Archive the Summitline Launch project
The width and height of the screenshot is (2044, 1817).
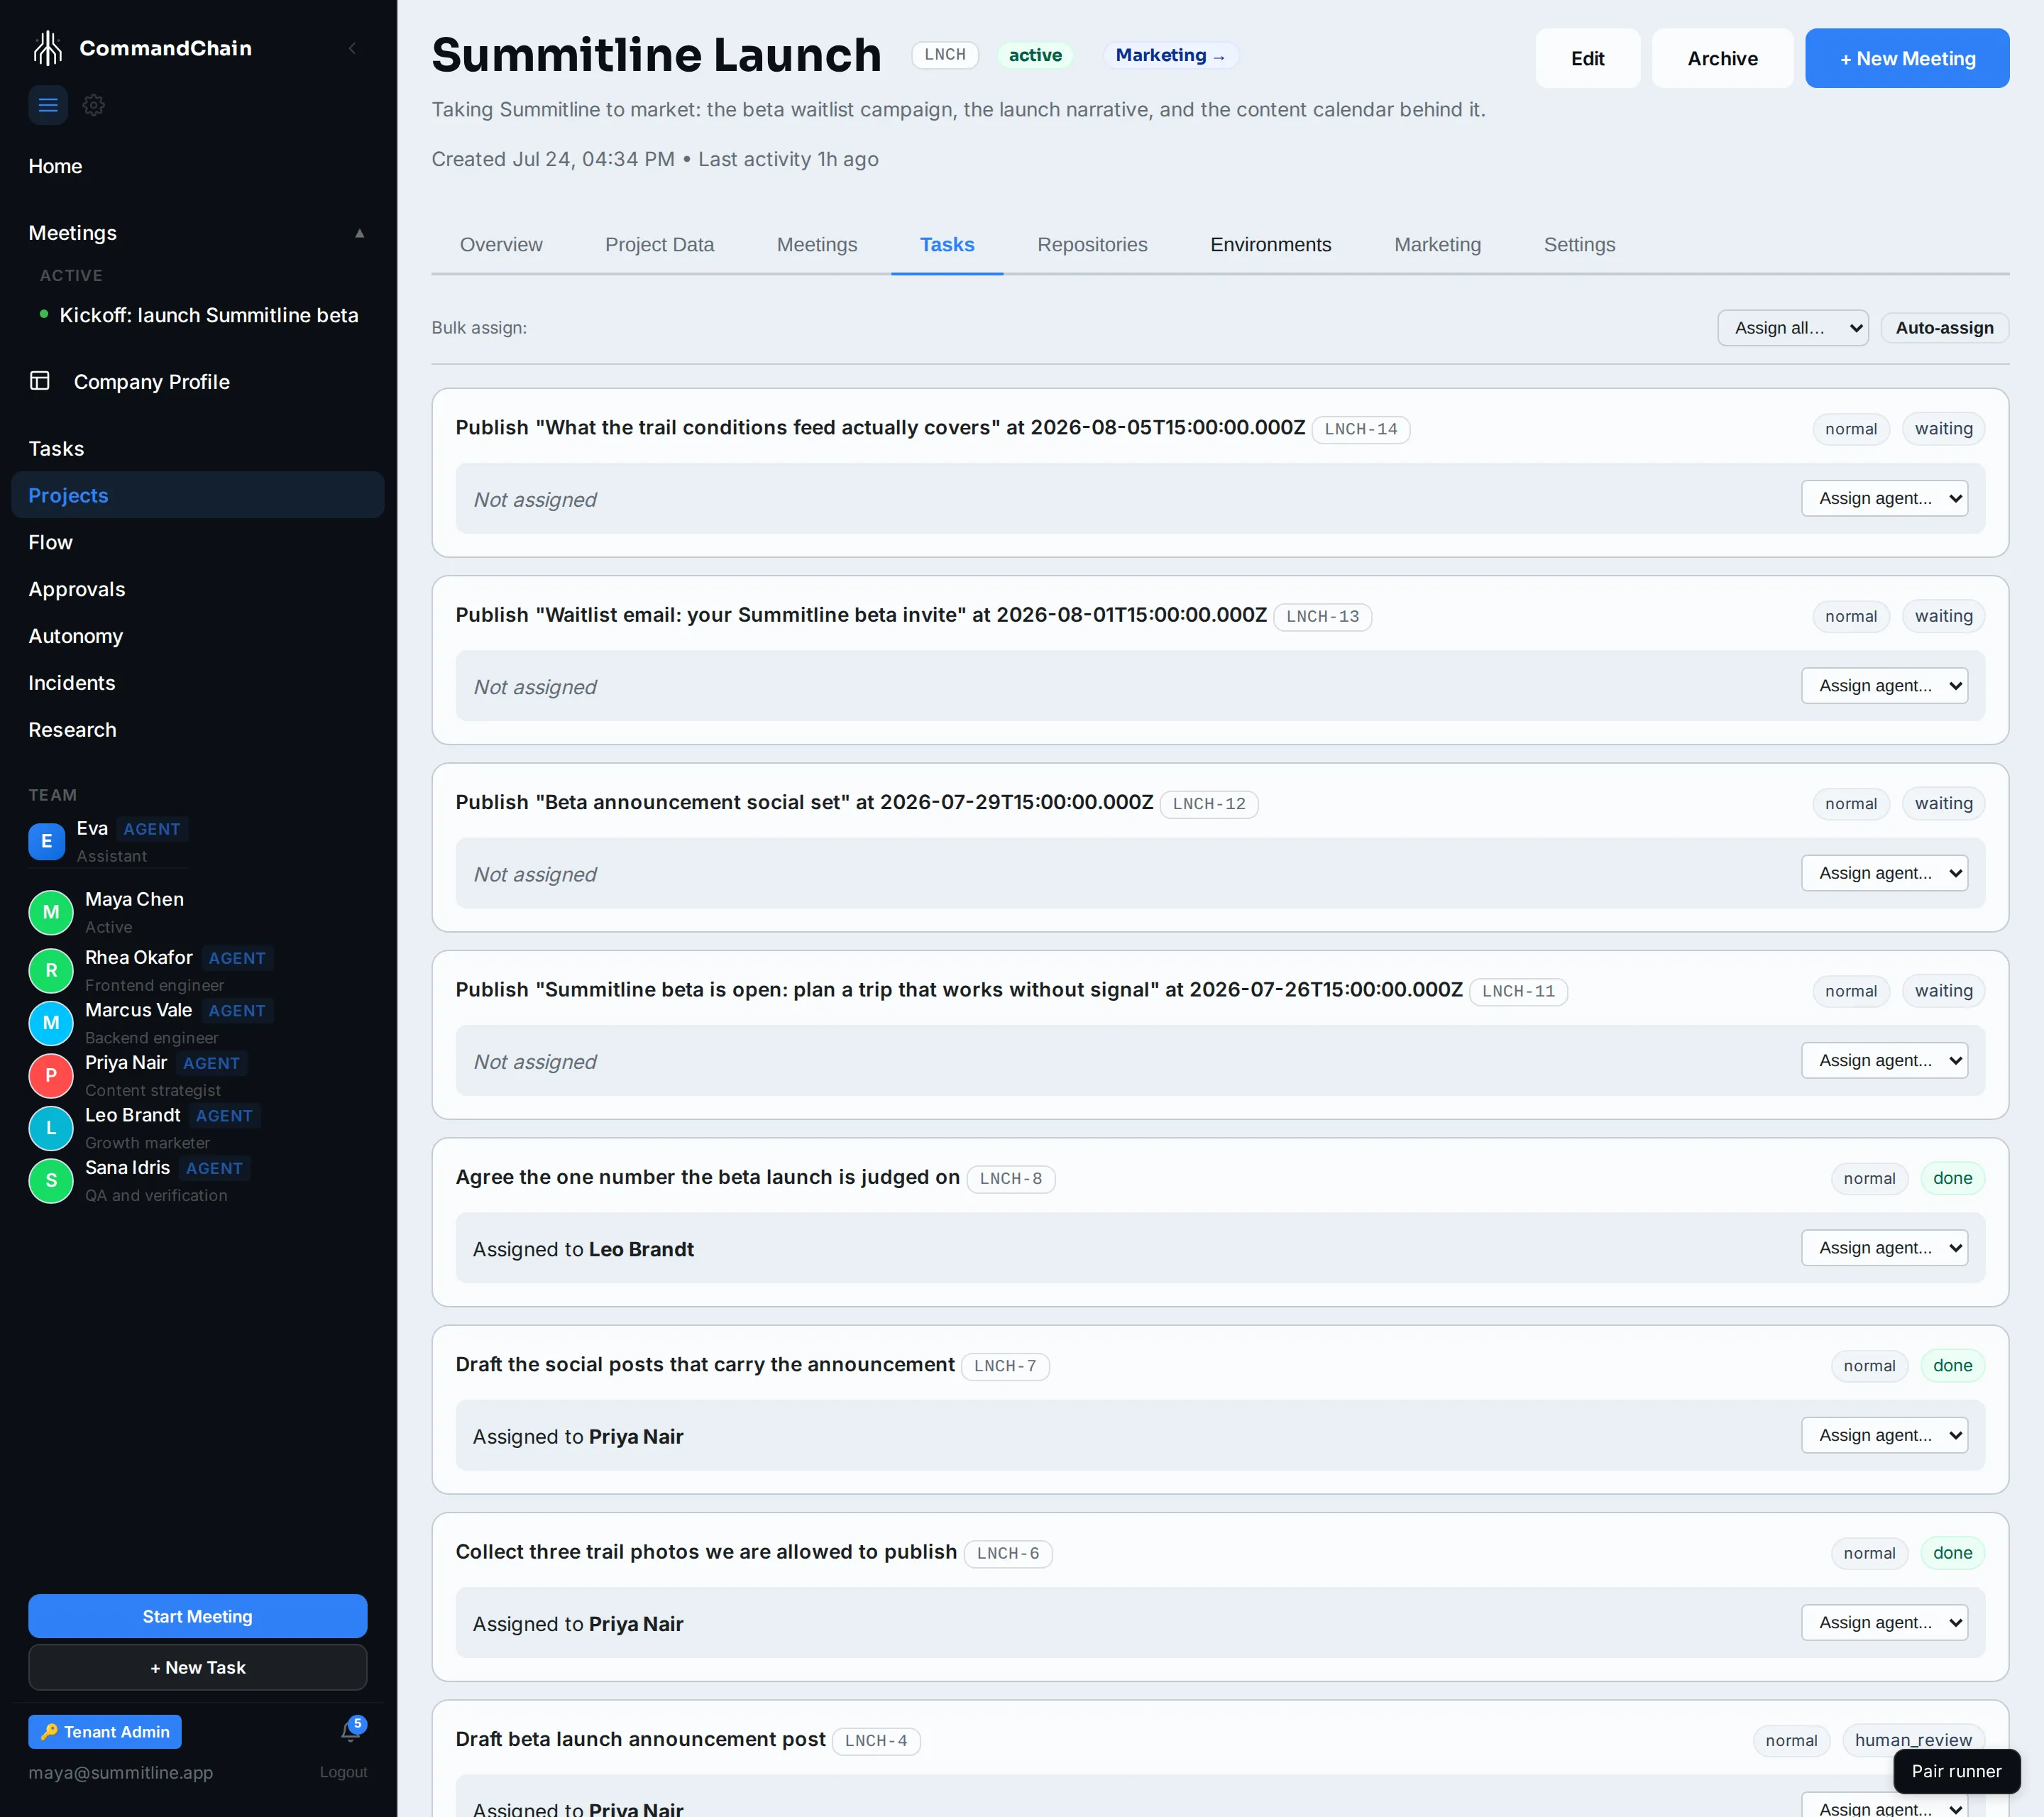(1722, 58)
